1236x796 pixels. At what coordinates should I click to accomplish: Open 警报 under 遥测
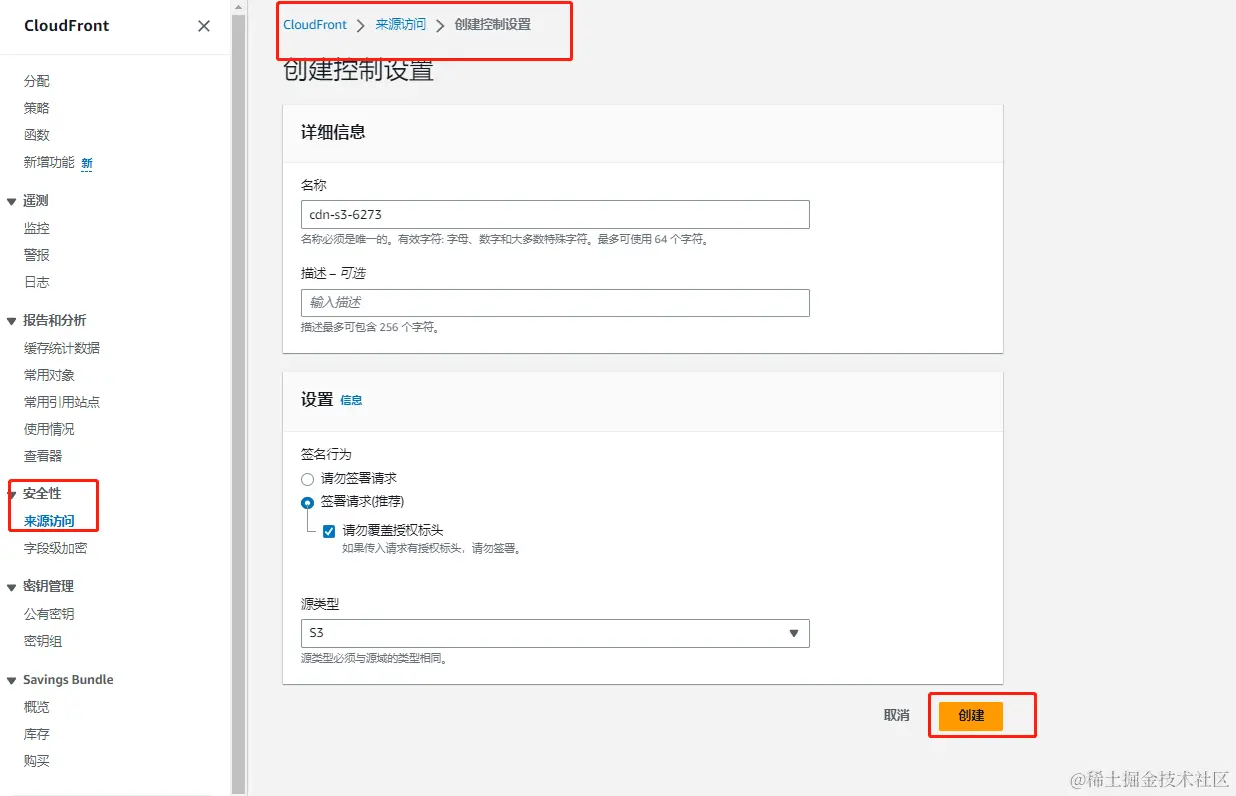click(37, 255)
